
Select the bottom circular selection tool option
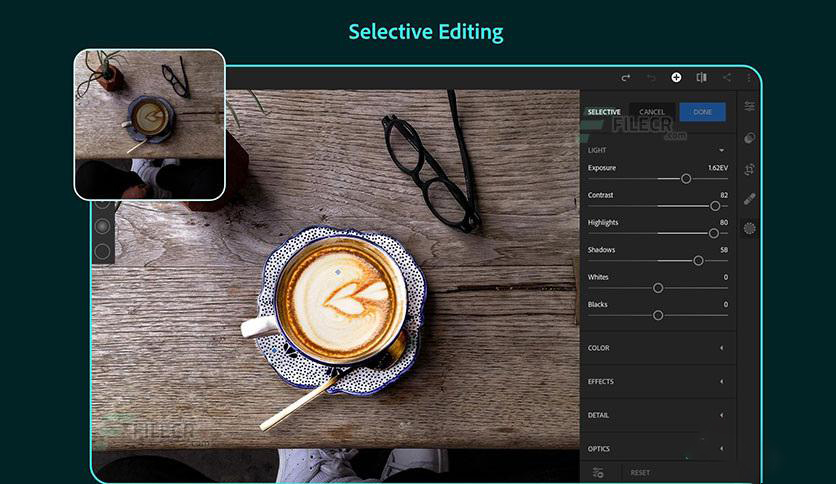[102, 250]
